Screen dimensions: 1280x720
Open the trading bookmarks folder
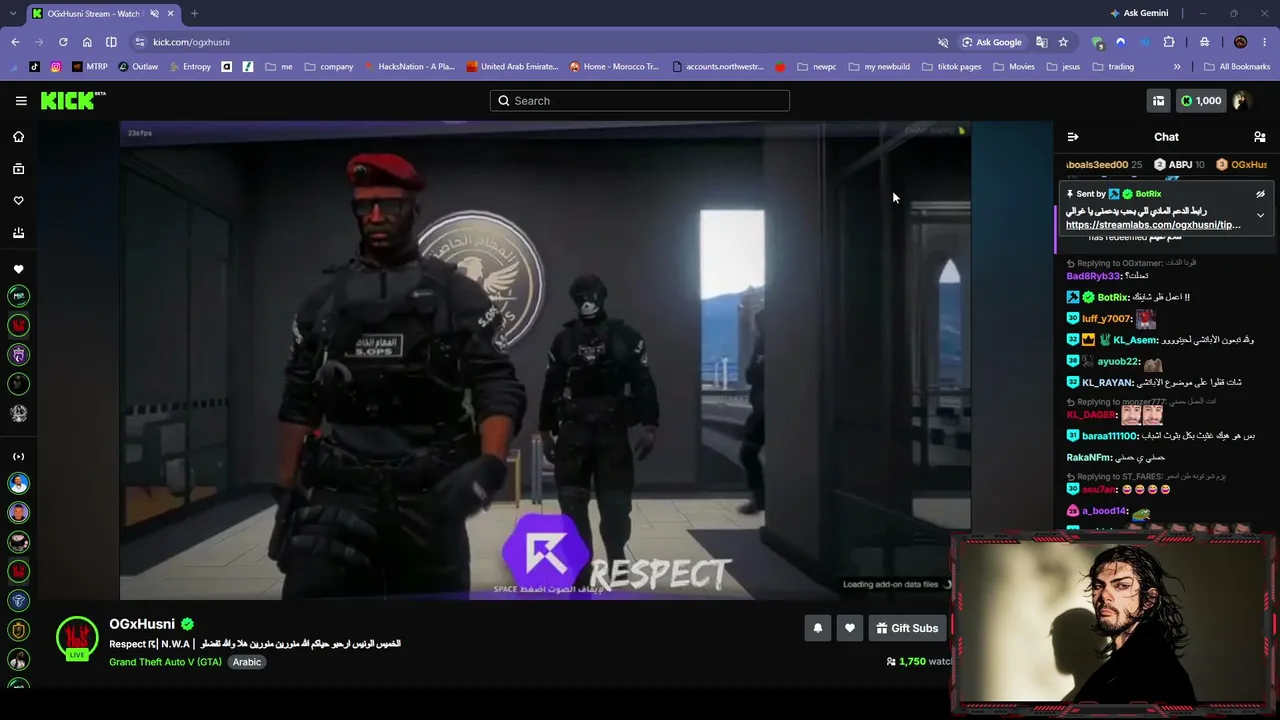pyautogui.click(x=1113, y=67)
